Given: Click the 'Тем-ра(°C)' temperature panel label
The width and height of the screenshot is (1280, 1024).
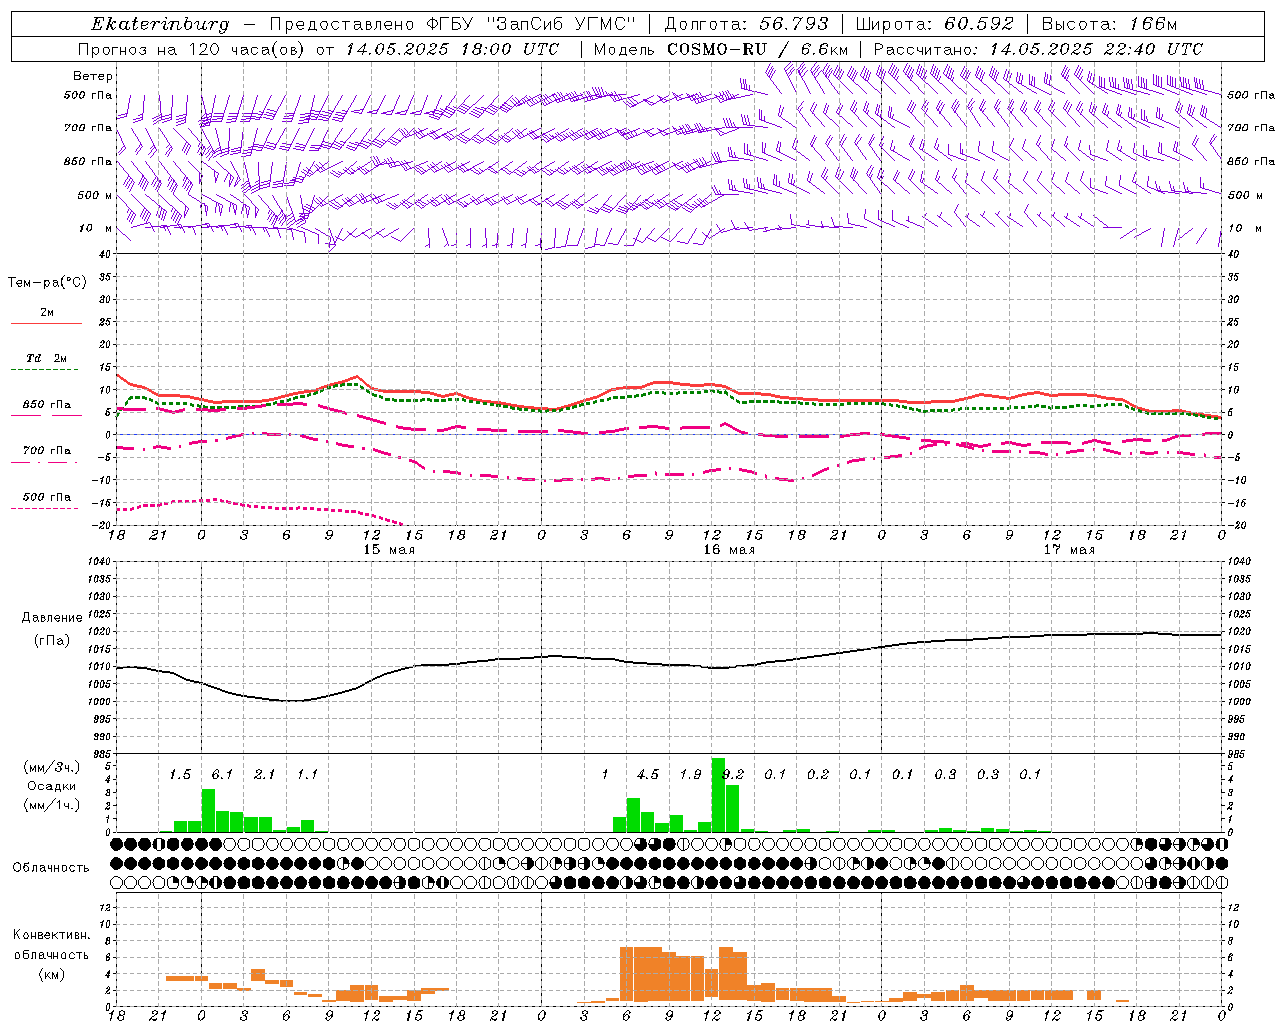Looking at the screenshot, I should tap(47, 283).
